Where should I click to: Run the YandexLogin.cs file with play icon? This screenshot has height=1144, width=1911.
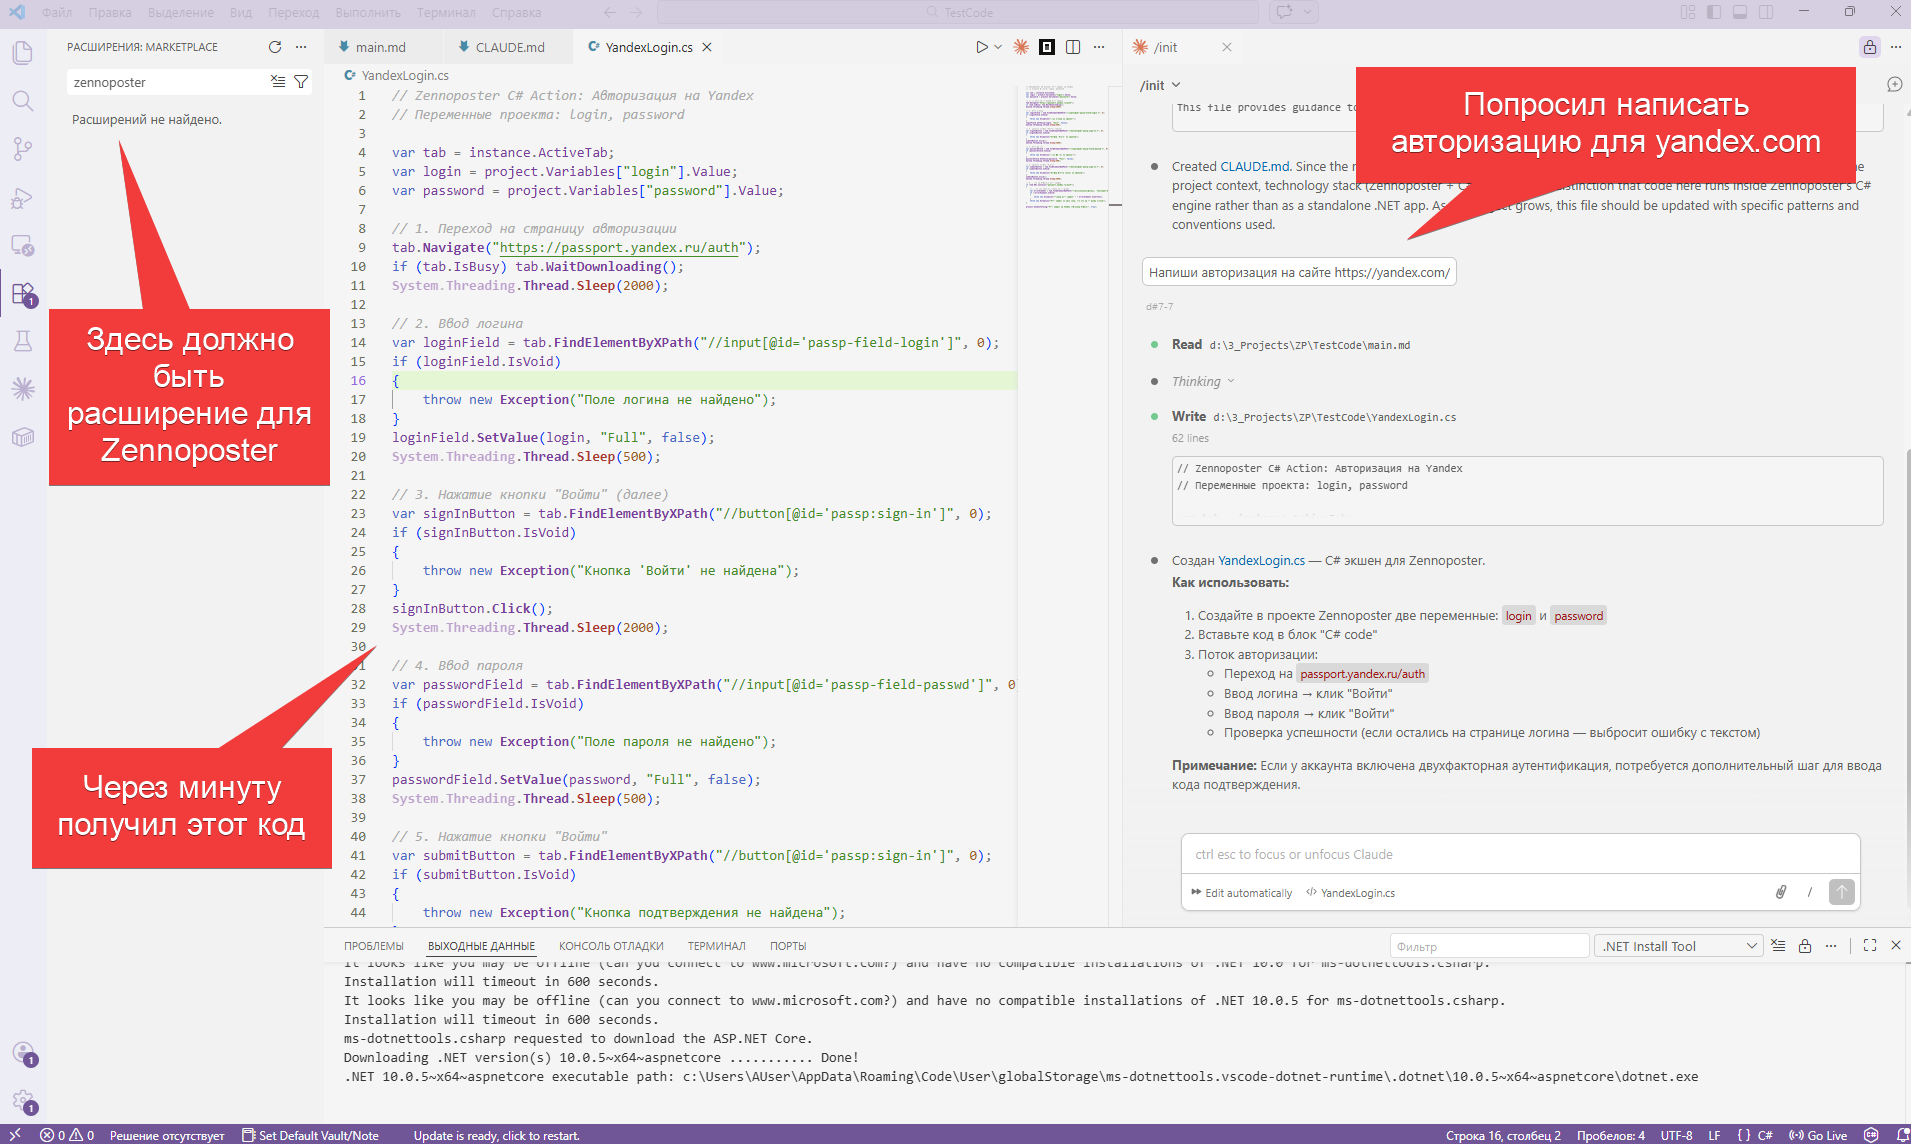coord(982,47)
